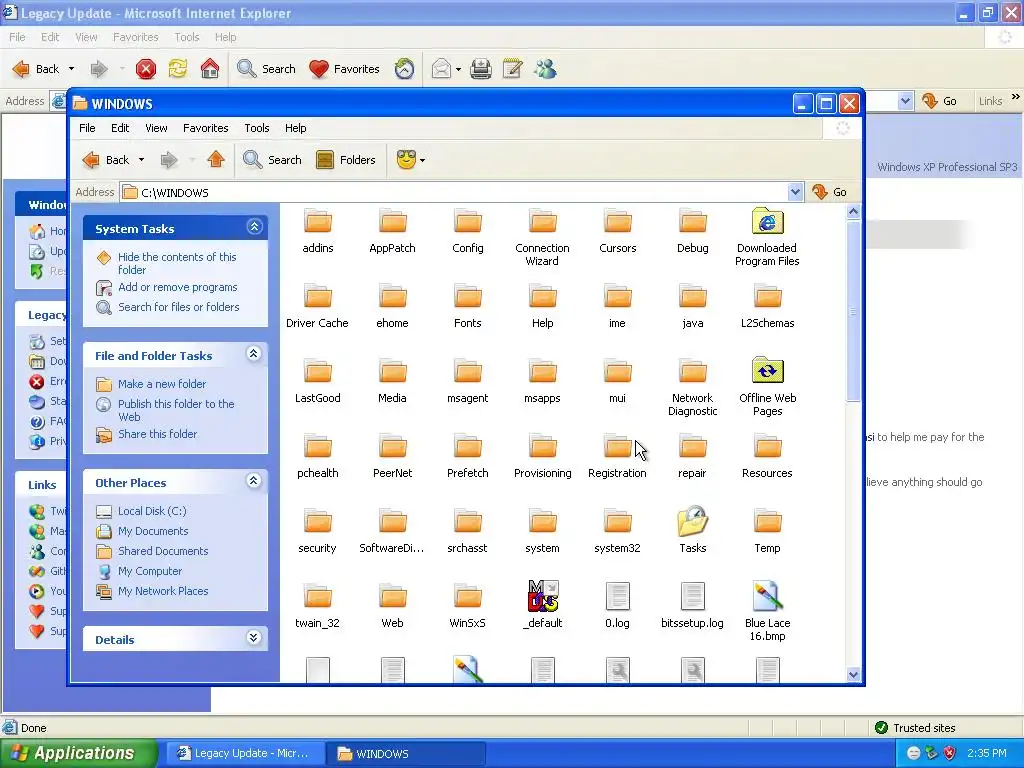Open Edit menu in WINDOWS explorer
Viewport: 1024px width, 768px height.
120,128
